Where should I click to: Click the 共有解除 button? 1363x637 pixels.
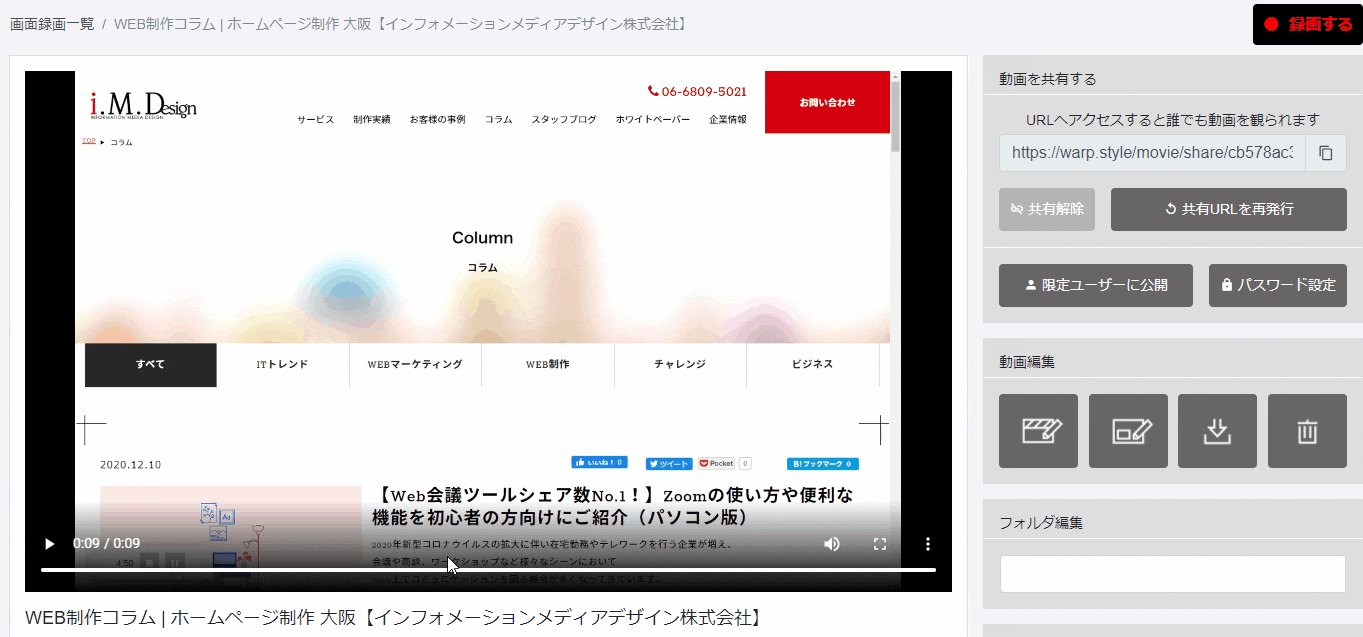[1047, 209]
